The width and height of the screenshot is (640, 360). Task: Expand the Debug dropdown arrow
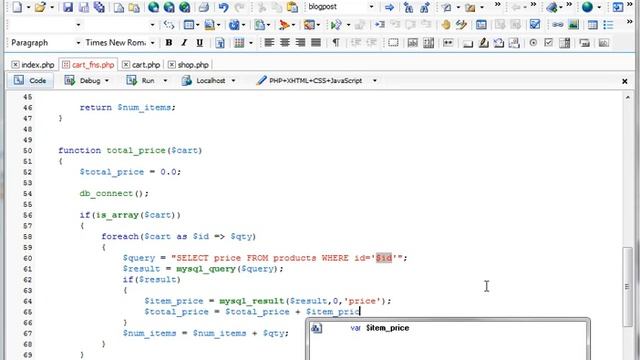107,81
